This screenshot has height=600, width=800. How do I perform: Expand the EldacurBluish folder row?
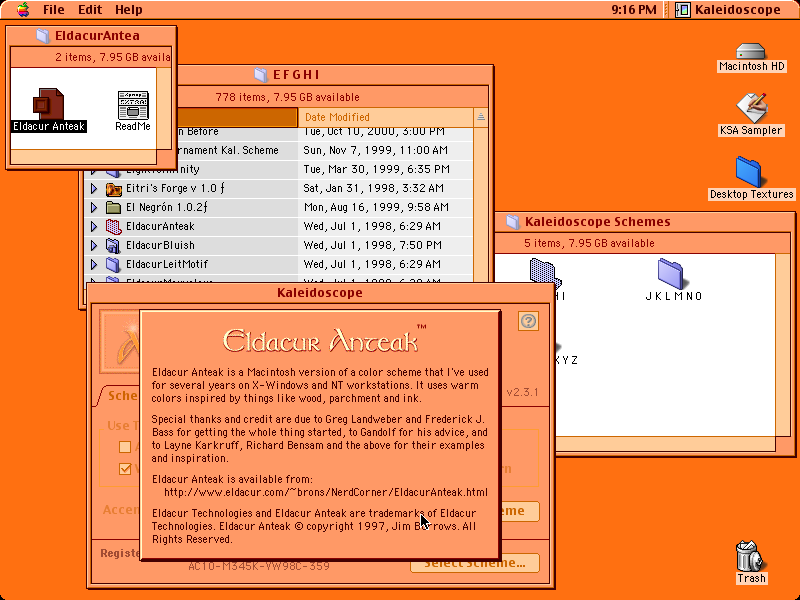click(94, 245)
